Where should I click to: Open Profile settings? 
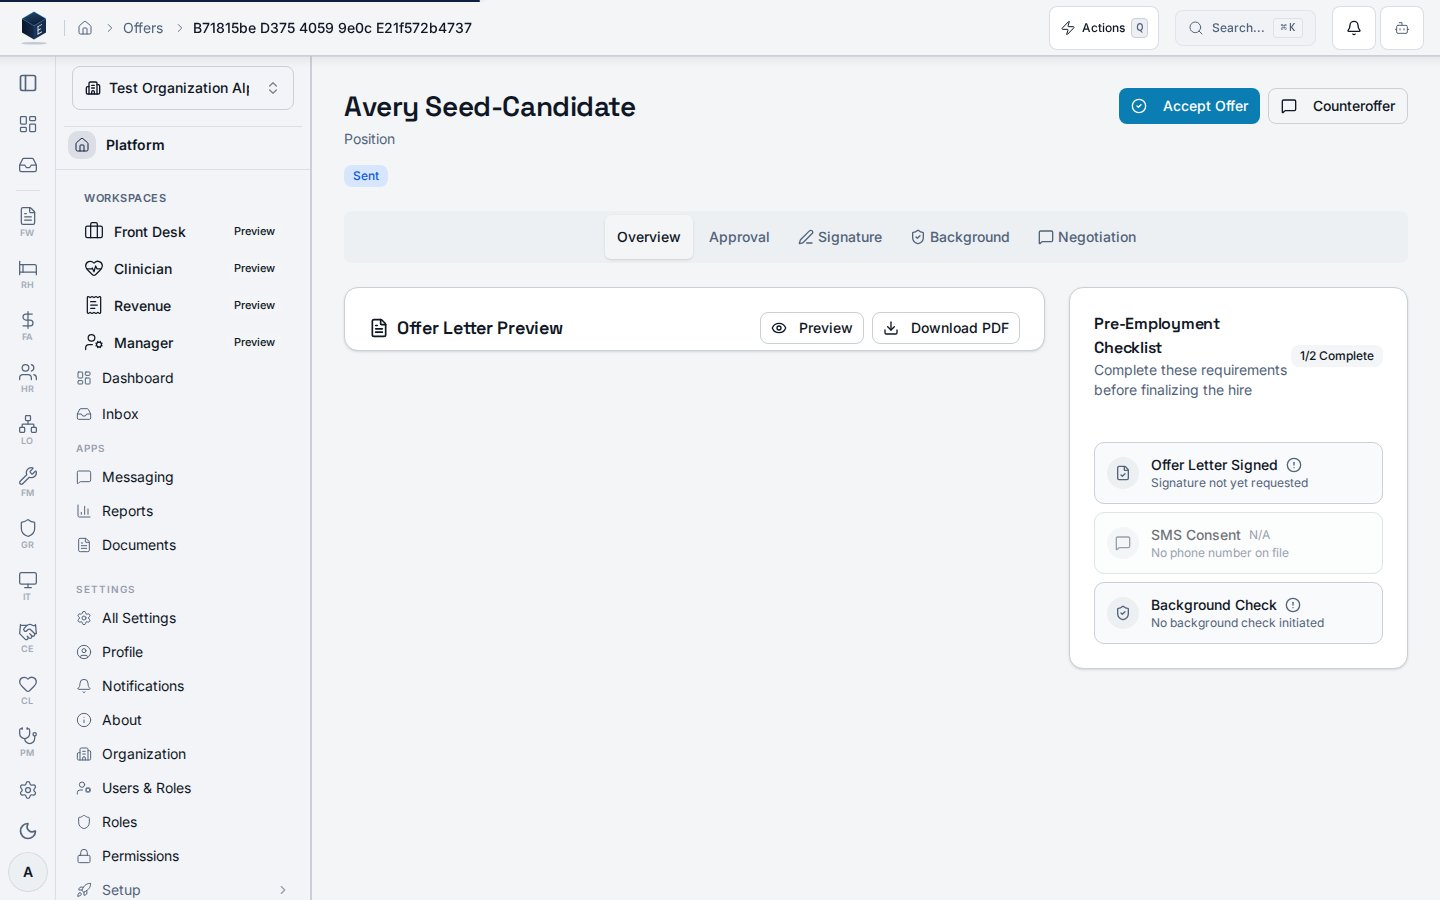[181, 652]
